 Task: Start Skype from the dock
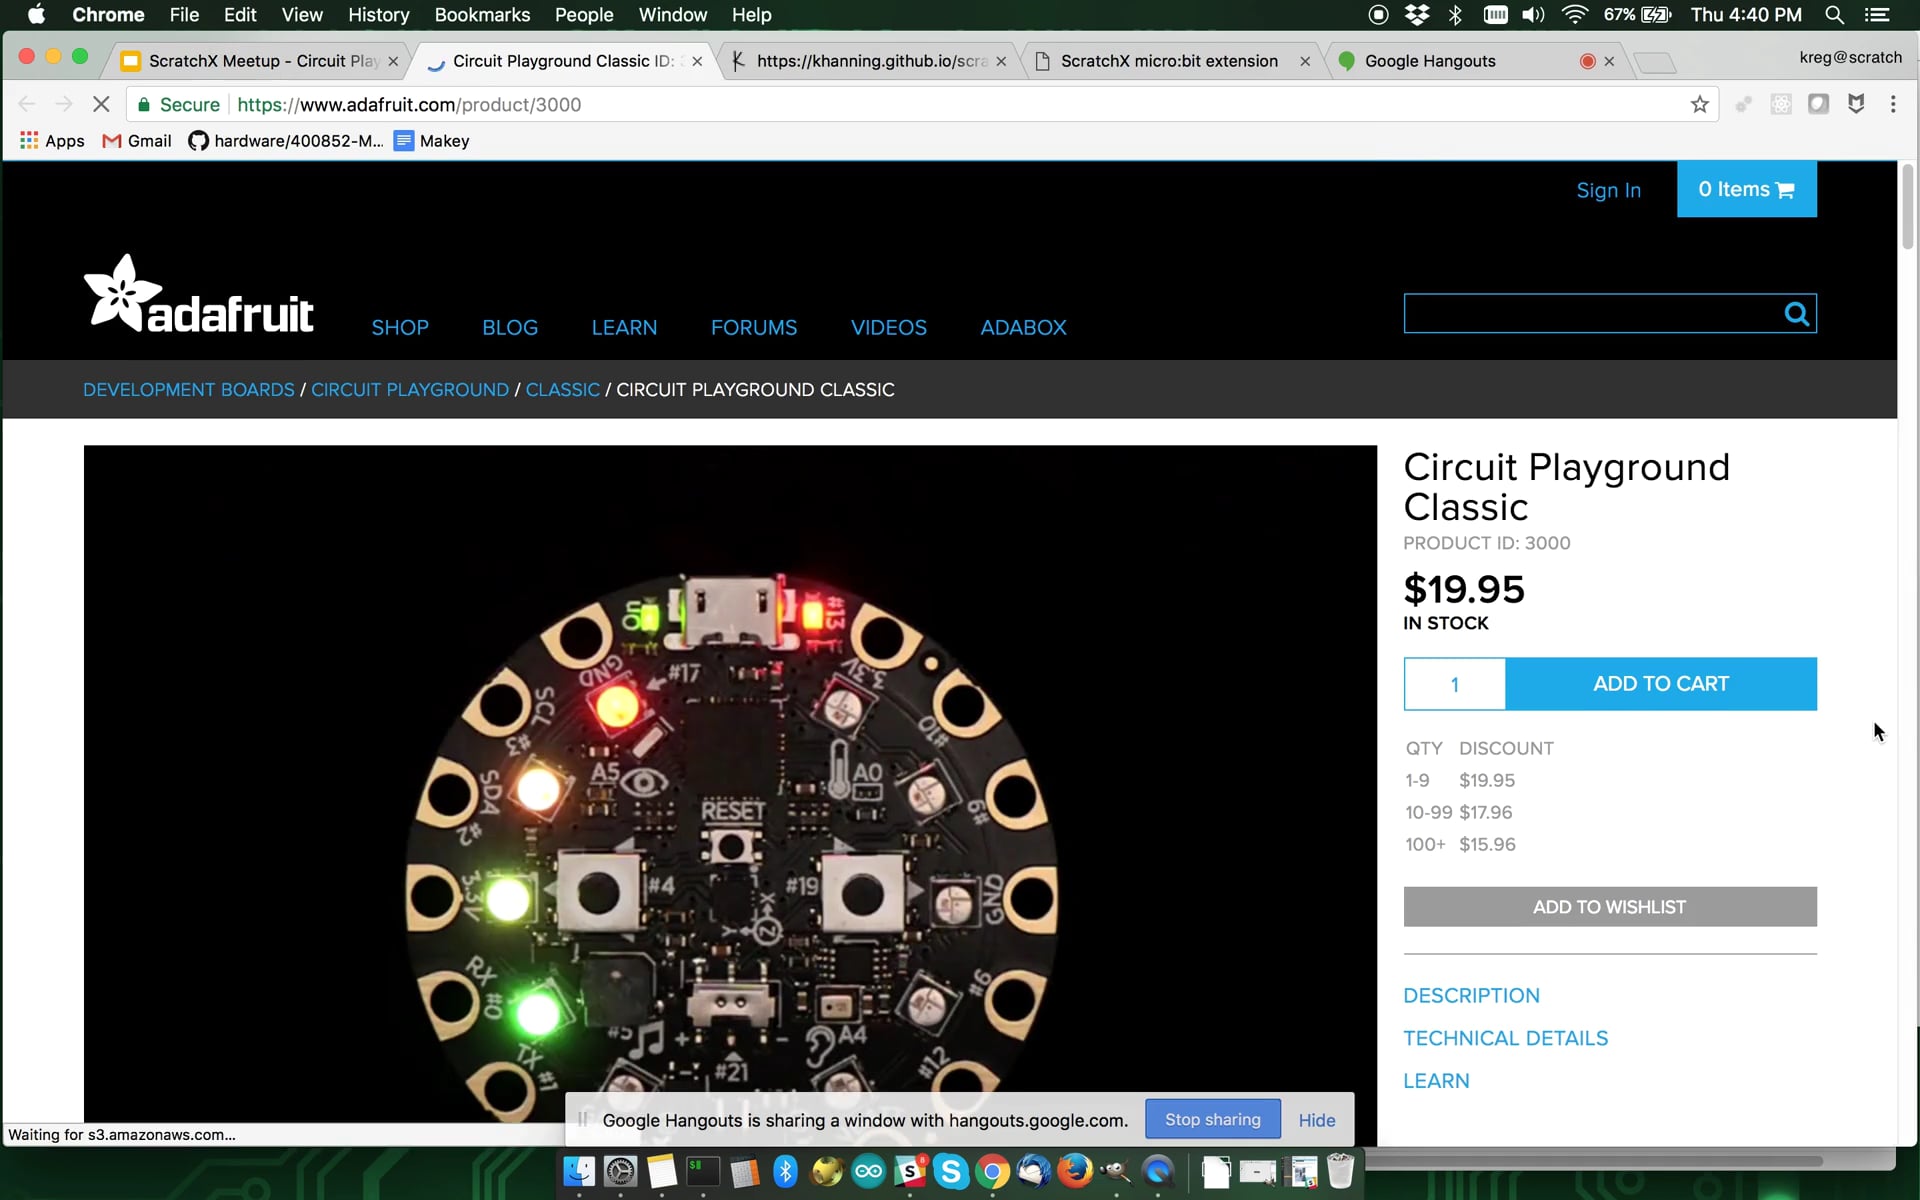click(949, 1172)
